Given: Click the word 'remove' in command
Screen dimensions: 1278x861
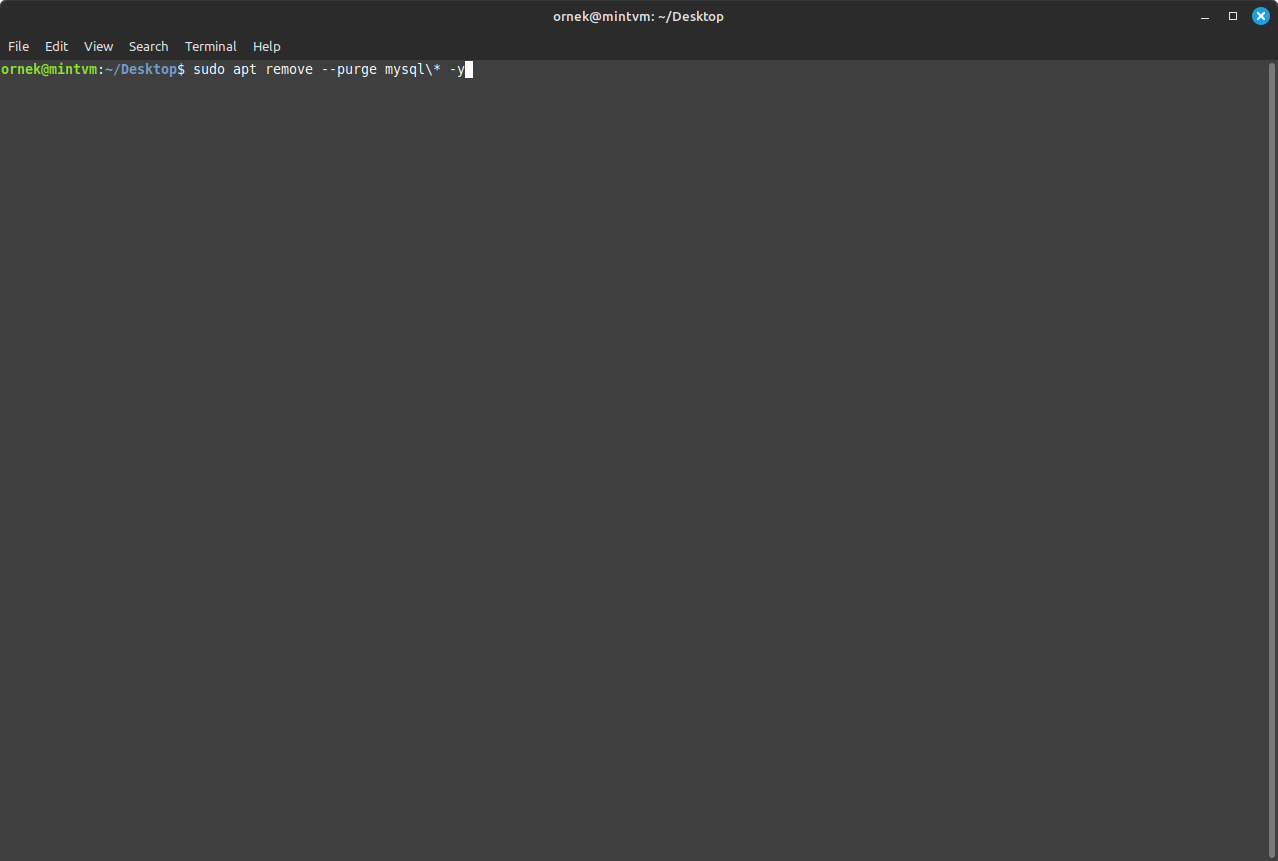Looking at the screenshot, I should coord(289,69).
